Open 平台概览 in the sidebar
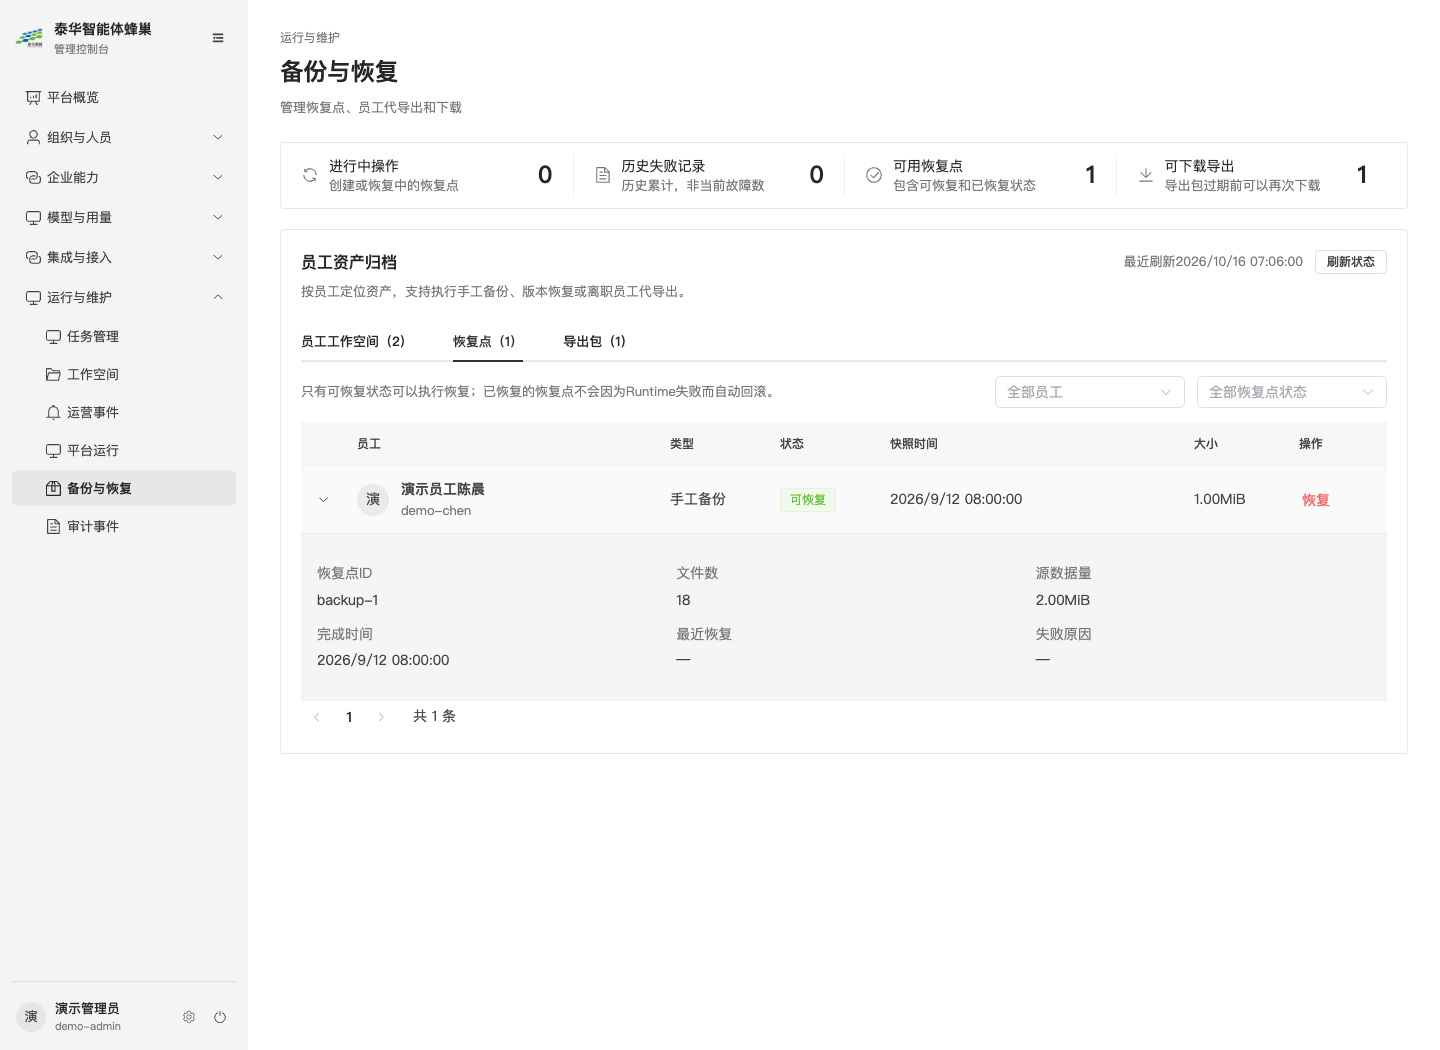This screenshot has width=1440, height=1050. pos(124,97)
